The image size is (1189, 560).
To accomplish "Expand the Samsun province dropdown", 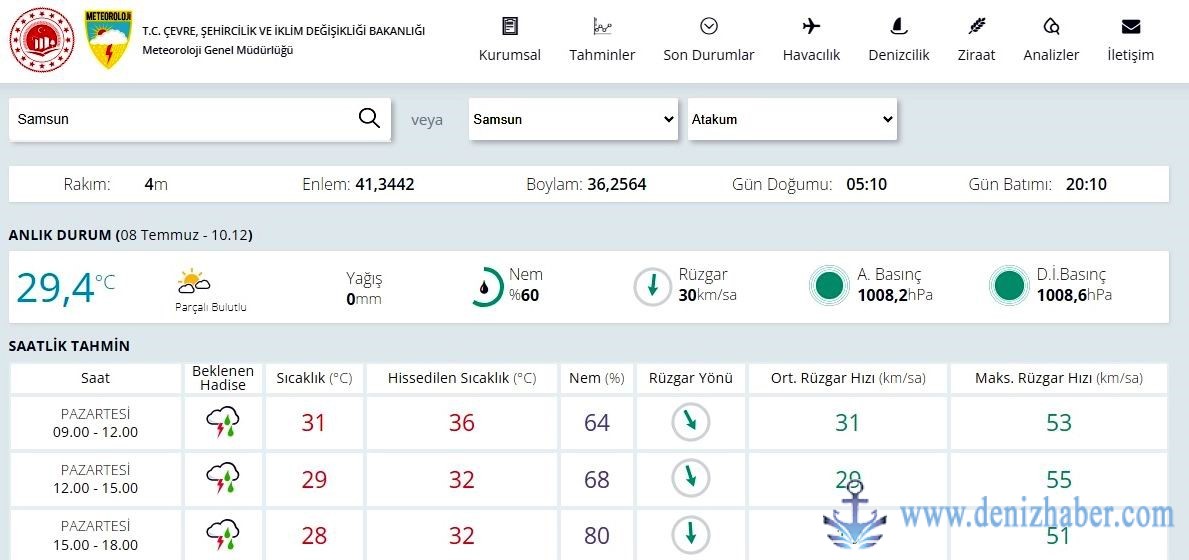I will [574, 119].
